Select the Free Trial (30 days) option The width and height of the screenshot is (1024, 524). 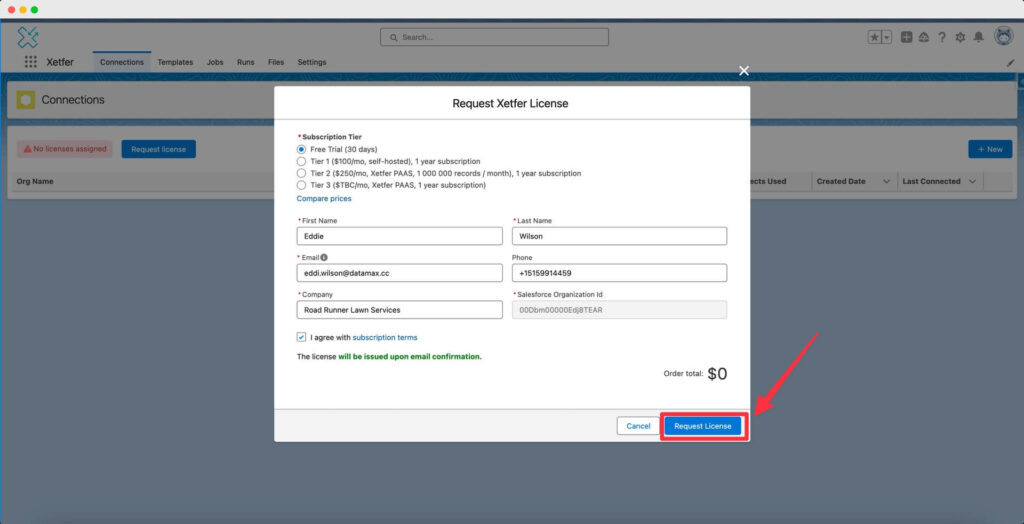point(301,150)
